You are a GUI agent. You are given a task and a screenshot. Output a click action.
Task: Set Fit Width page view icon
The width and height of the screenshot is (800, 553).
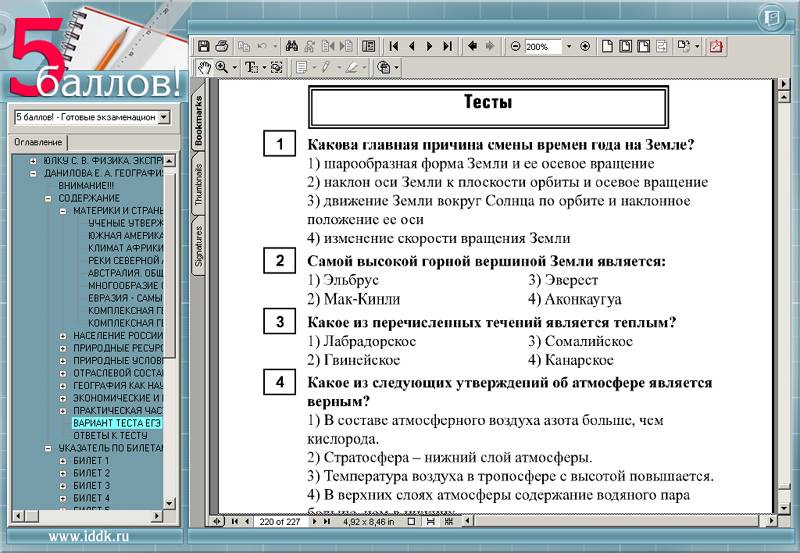pyautogui.click(x=643, y=46)
